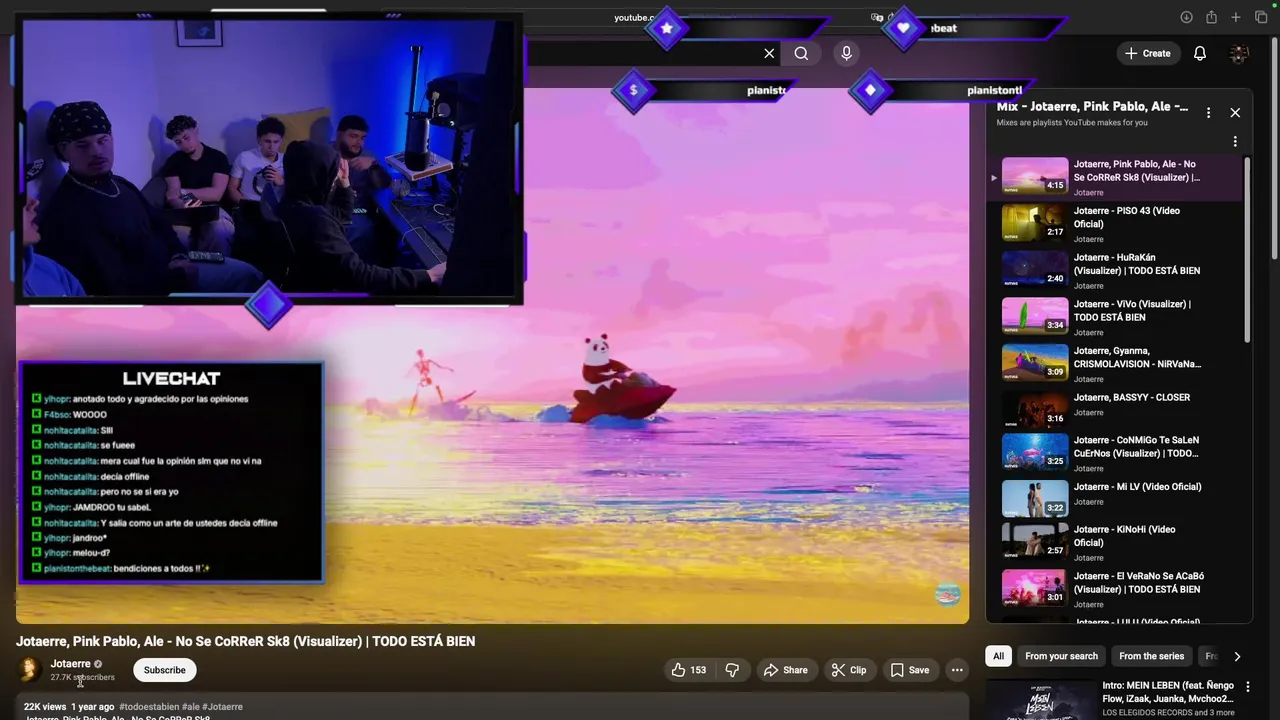The height and width of the screenshot is (720, 1280).
Task: Open more actions ellipsis beside Save
Action: tap(957, 670)
